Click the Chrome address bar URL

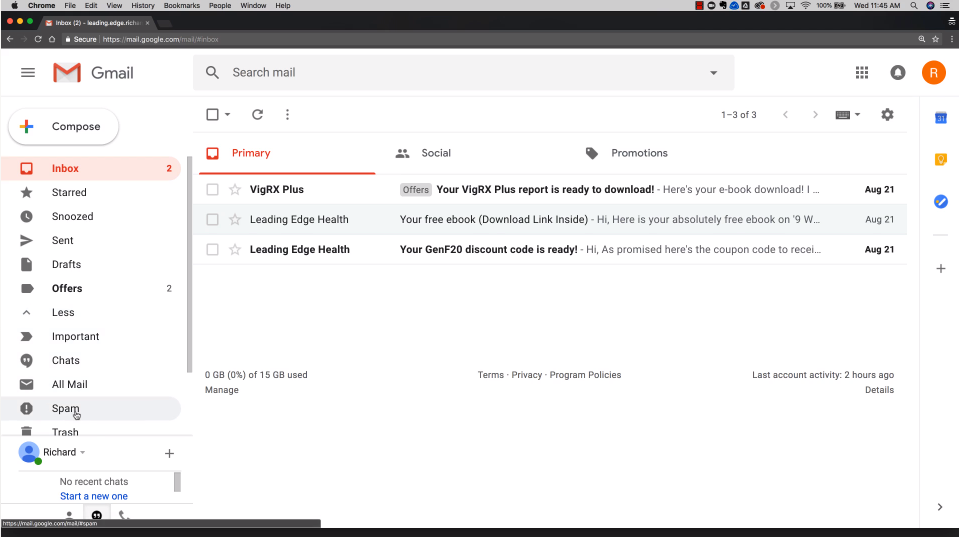pyautogui.click(x=160, y=39)
